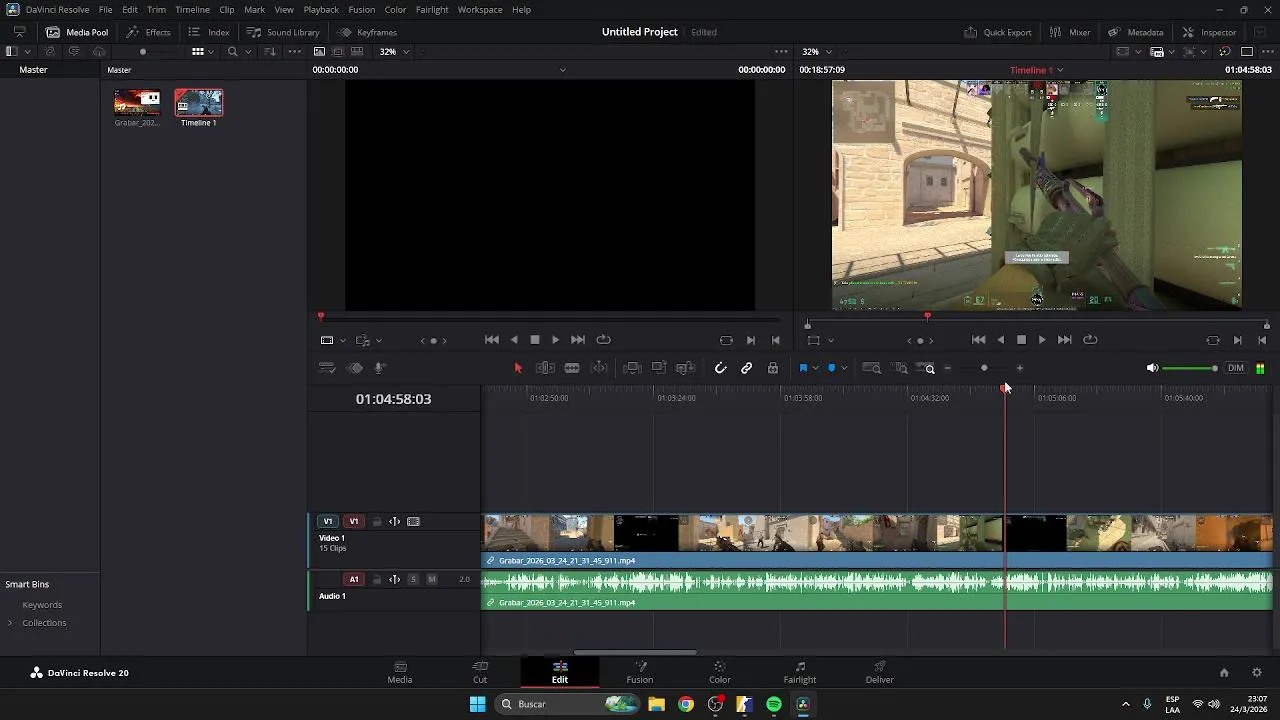Toggle Position Lock padlock icon

click(773, 368)
